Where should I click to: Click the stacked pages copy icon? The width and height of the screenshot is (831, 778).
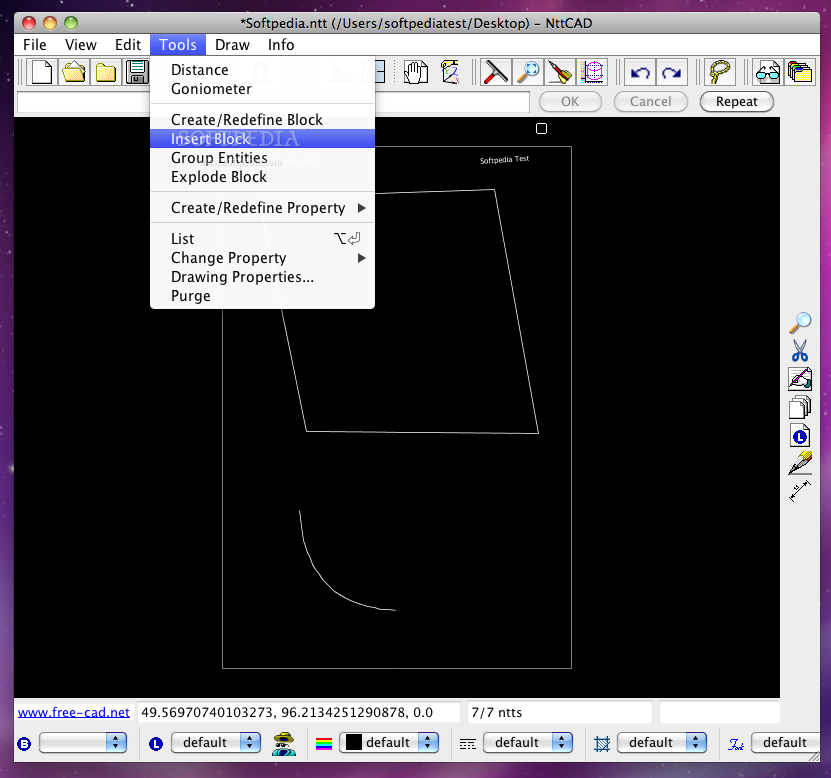800,407
